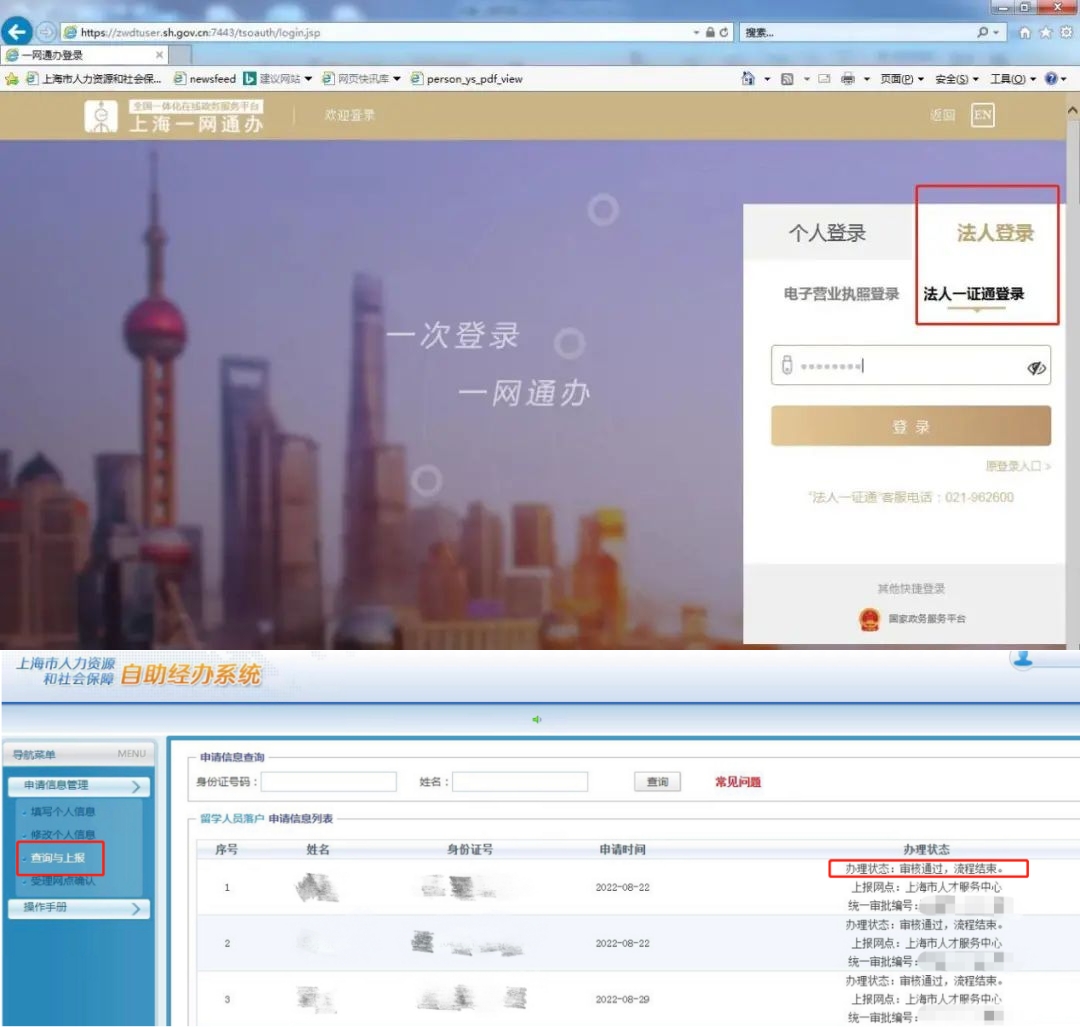1080x1027 pixels.
Task: Expand the 操作手册 menu section
Action: point(79,908)
